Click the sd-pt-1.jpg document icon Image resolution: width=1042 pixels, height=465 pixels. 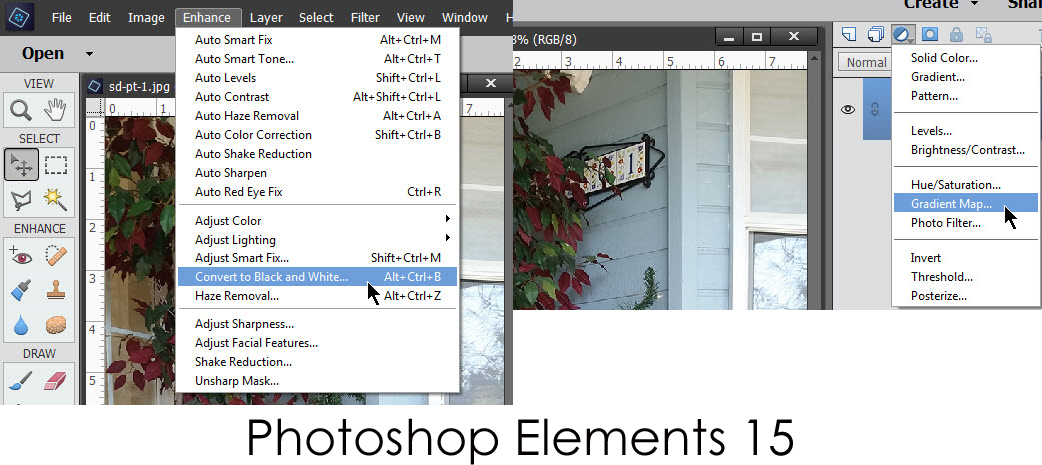(x=95, y=86)
